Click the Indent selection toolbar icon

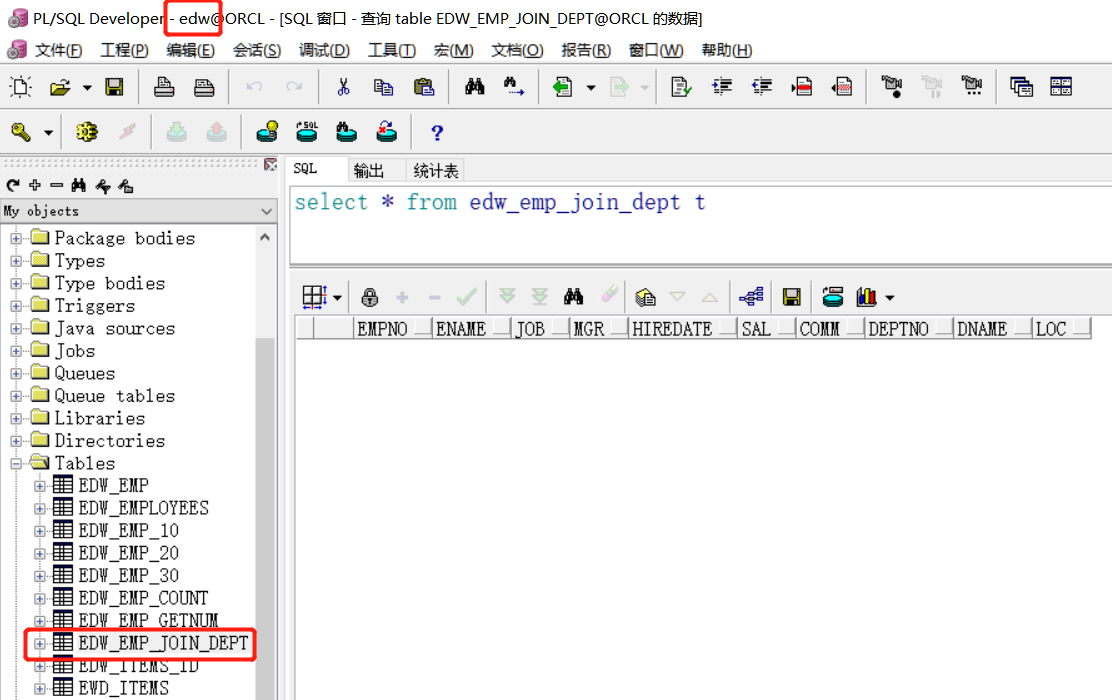[722, 87]
